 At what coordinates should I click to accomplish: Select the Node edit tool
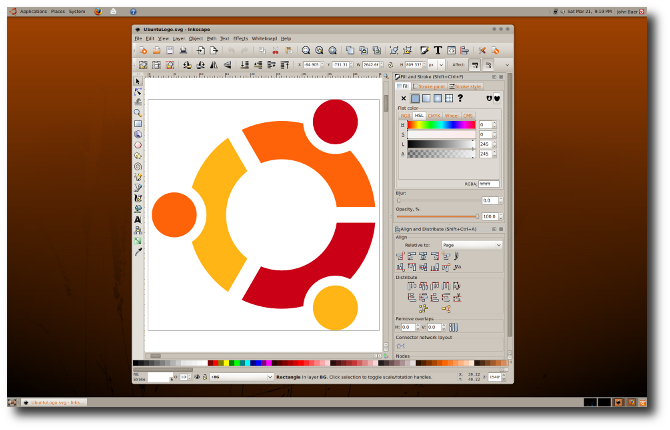click(x=138, y=92)
